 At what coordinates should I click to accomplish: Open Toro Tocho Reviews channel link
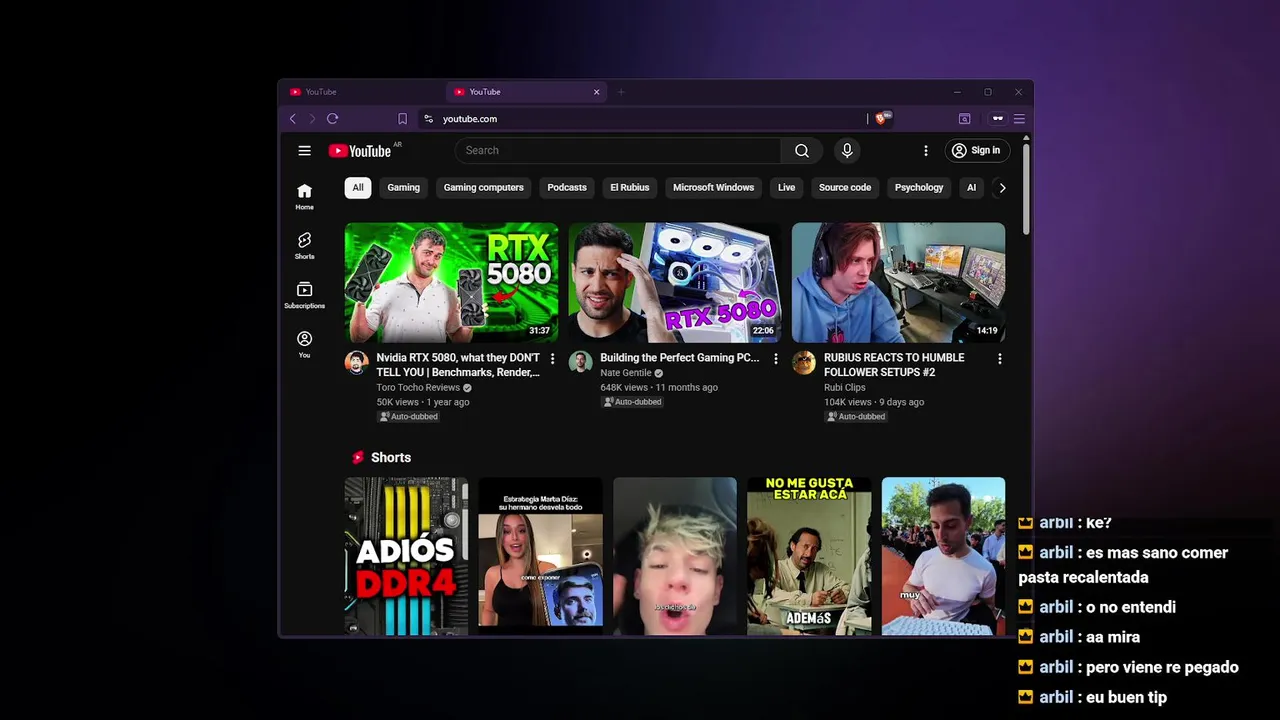click(418, 388)
